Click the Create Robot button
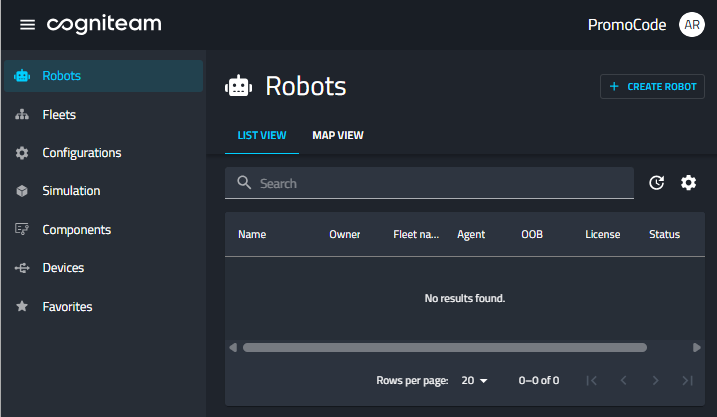The width and height of the screenshot is (717, 417). (x=652, y=86)
